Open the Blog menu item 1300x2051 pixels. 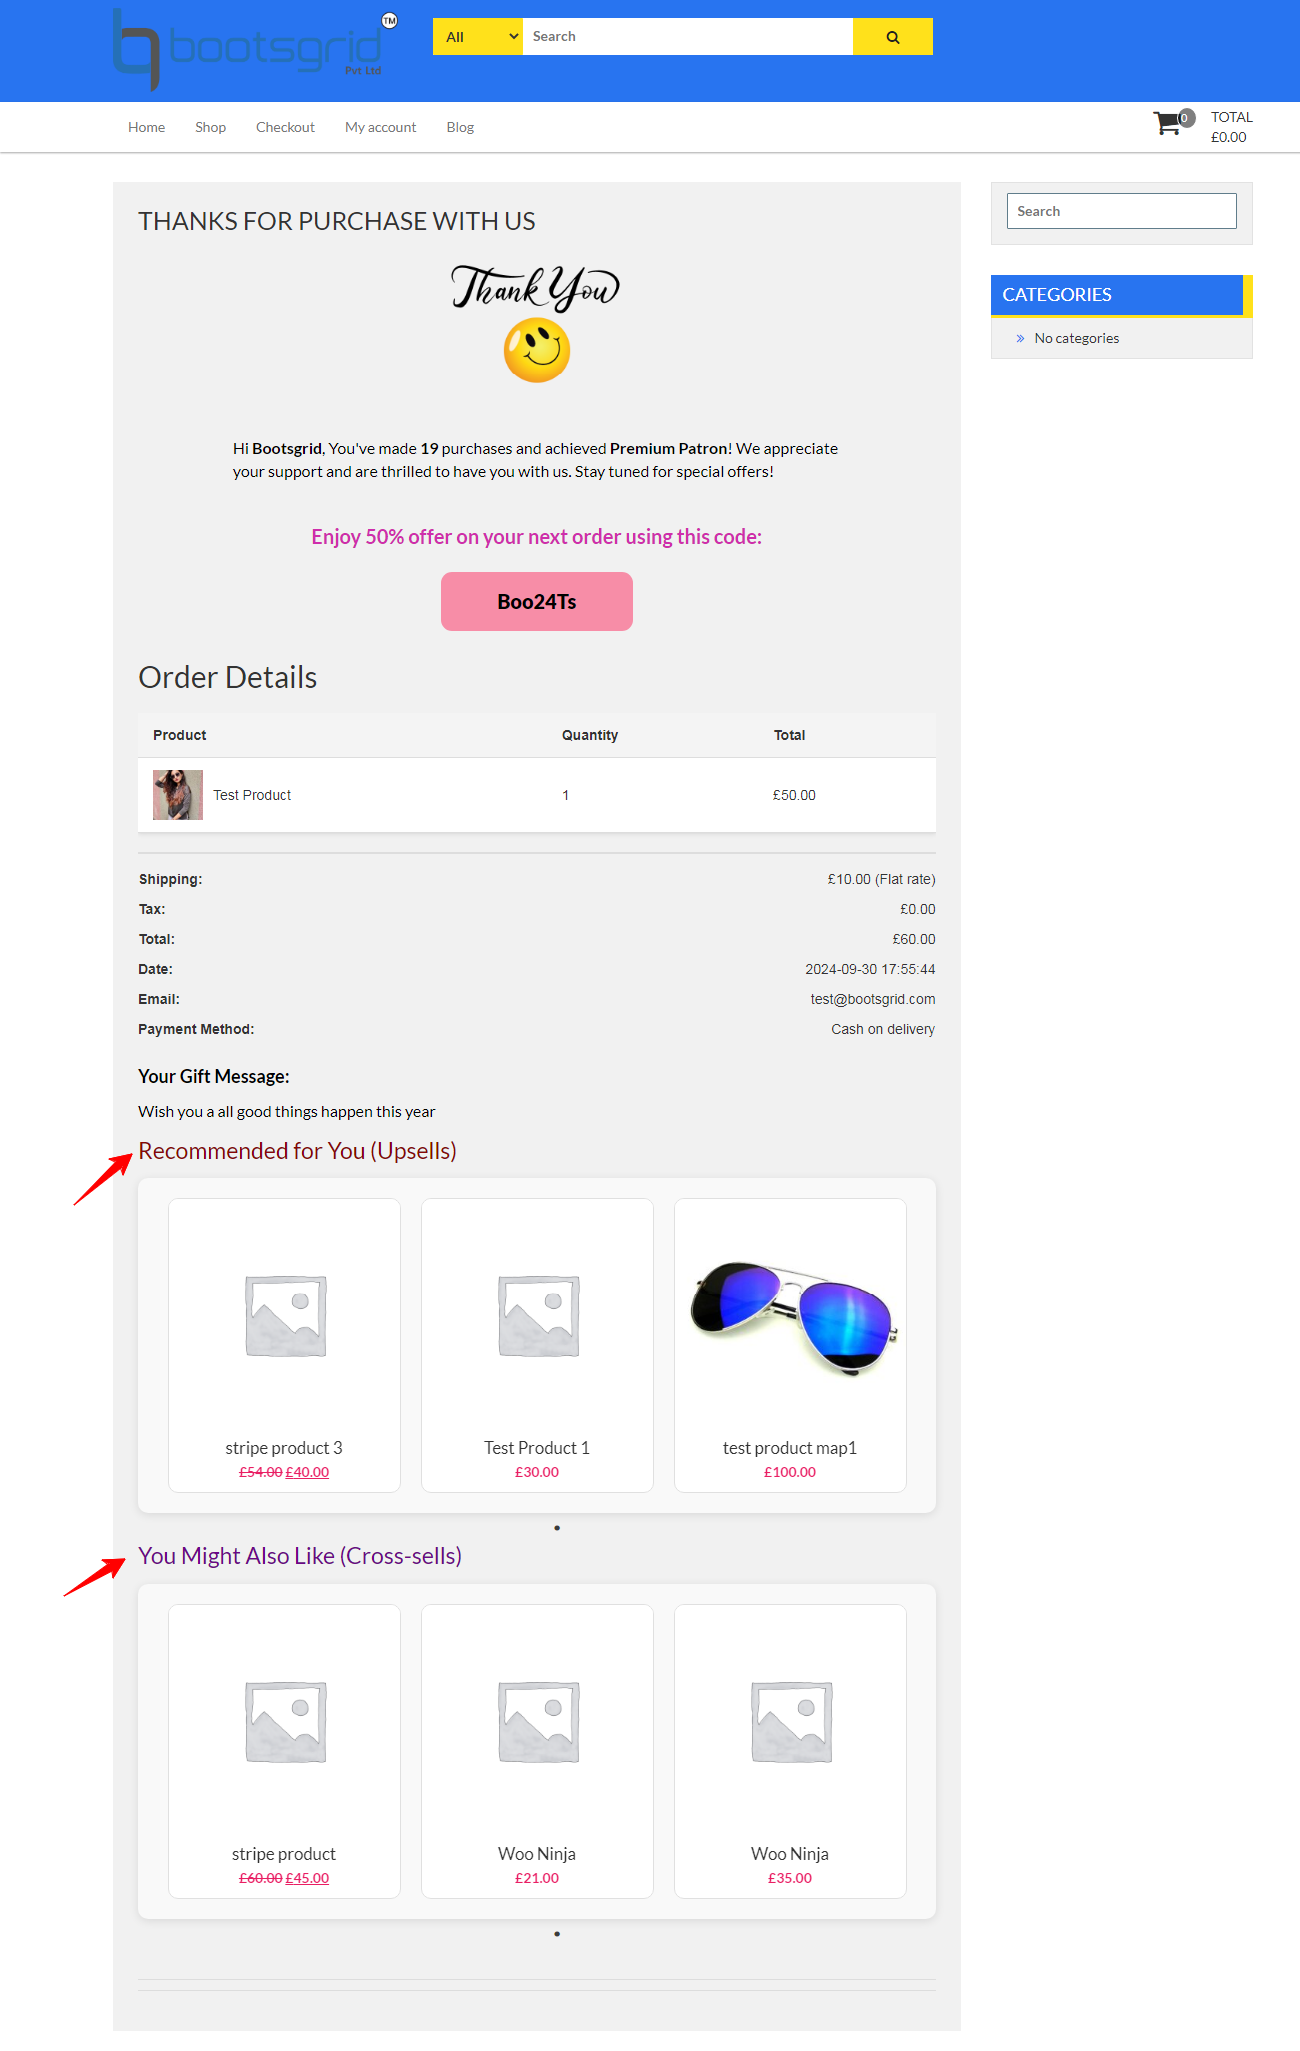point(460,127)
